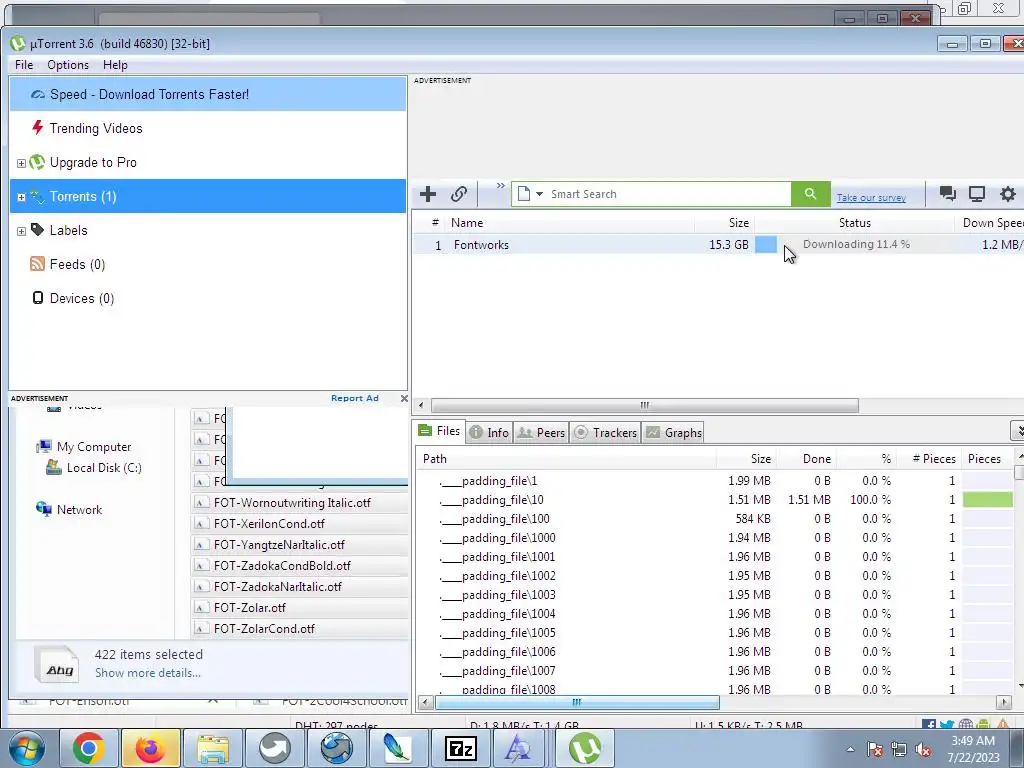Viewport: 1024px width, 768px height.
Task: Click the muted volume tray icon
Action: tap(923, 749)
